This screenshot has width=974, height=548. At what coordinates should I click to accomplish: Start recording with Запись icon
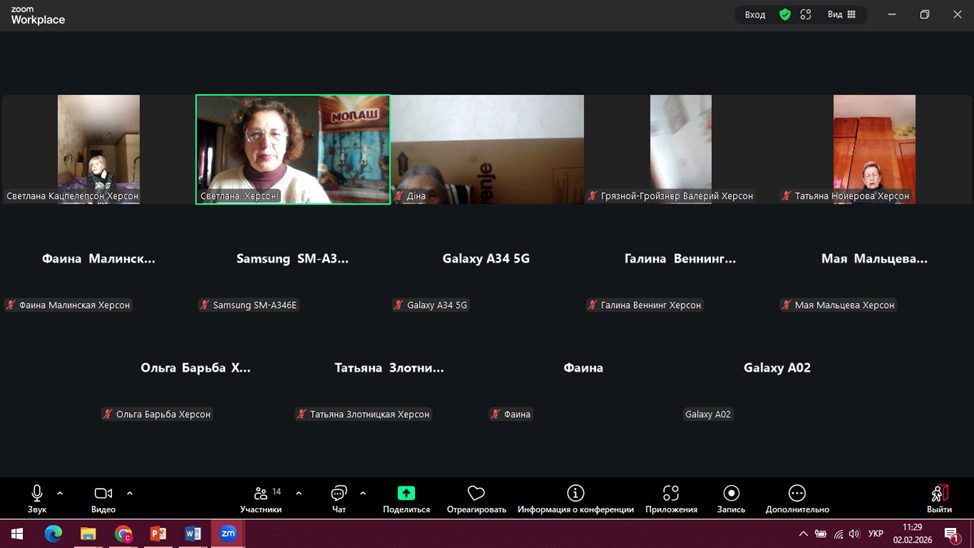(x=731, y=493)
